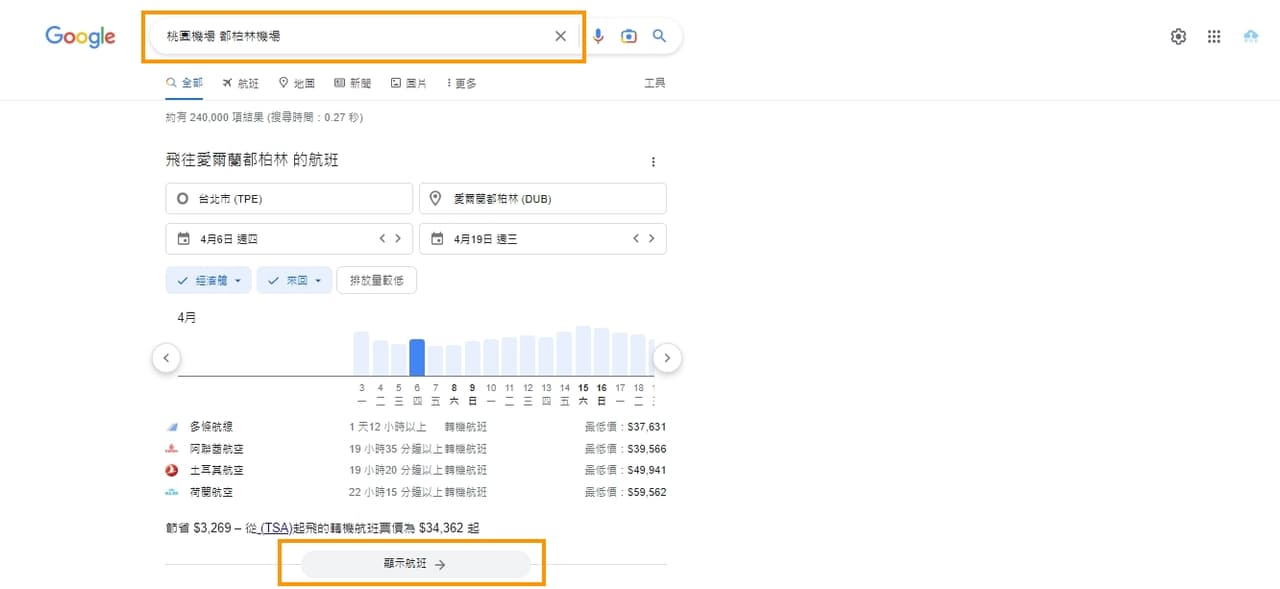
Task: Click the 多條航線 airline icon
Action: point(171,426)
